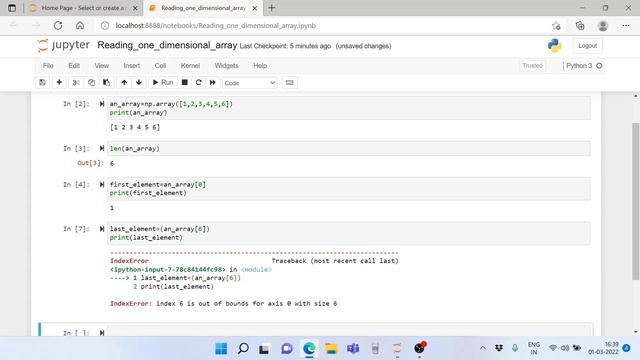Screen dimensions: 640x360
Task: Add page to favorites star icon
Action: click(556, 26)
